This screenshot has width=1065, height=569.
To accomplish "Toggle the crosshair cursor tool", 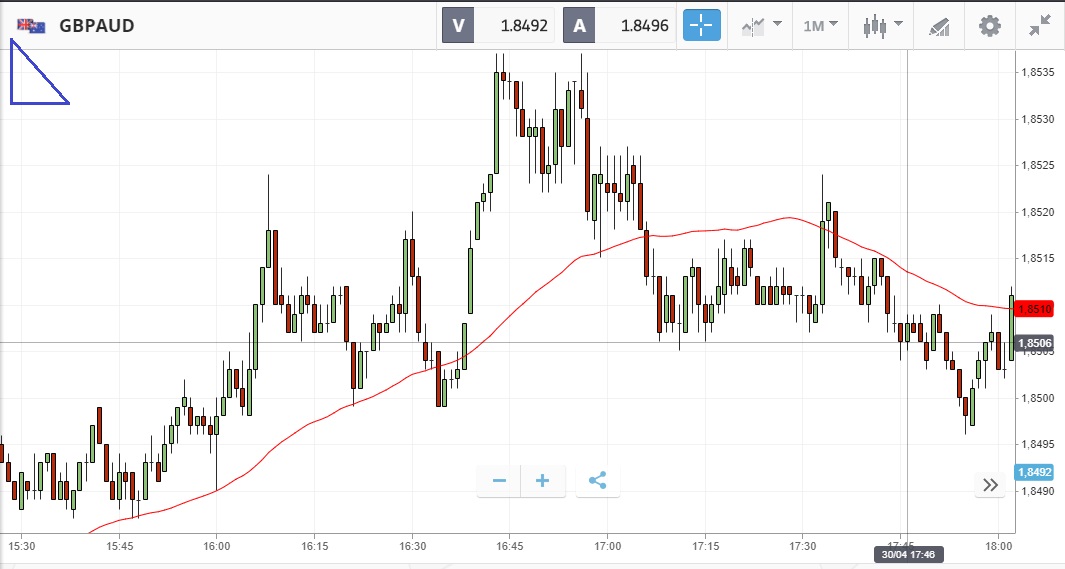I will 702,25.
